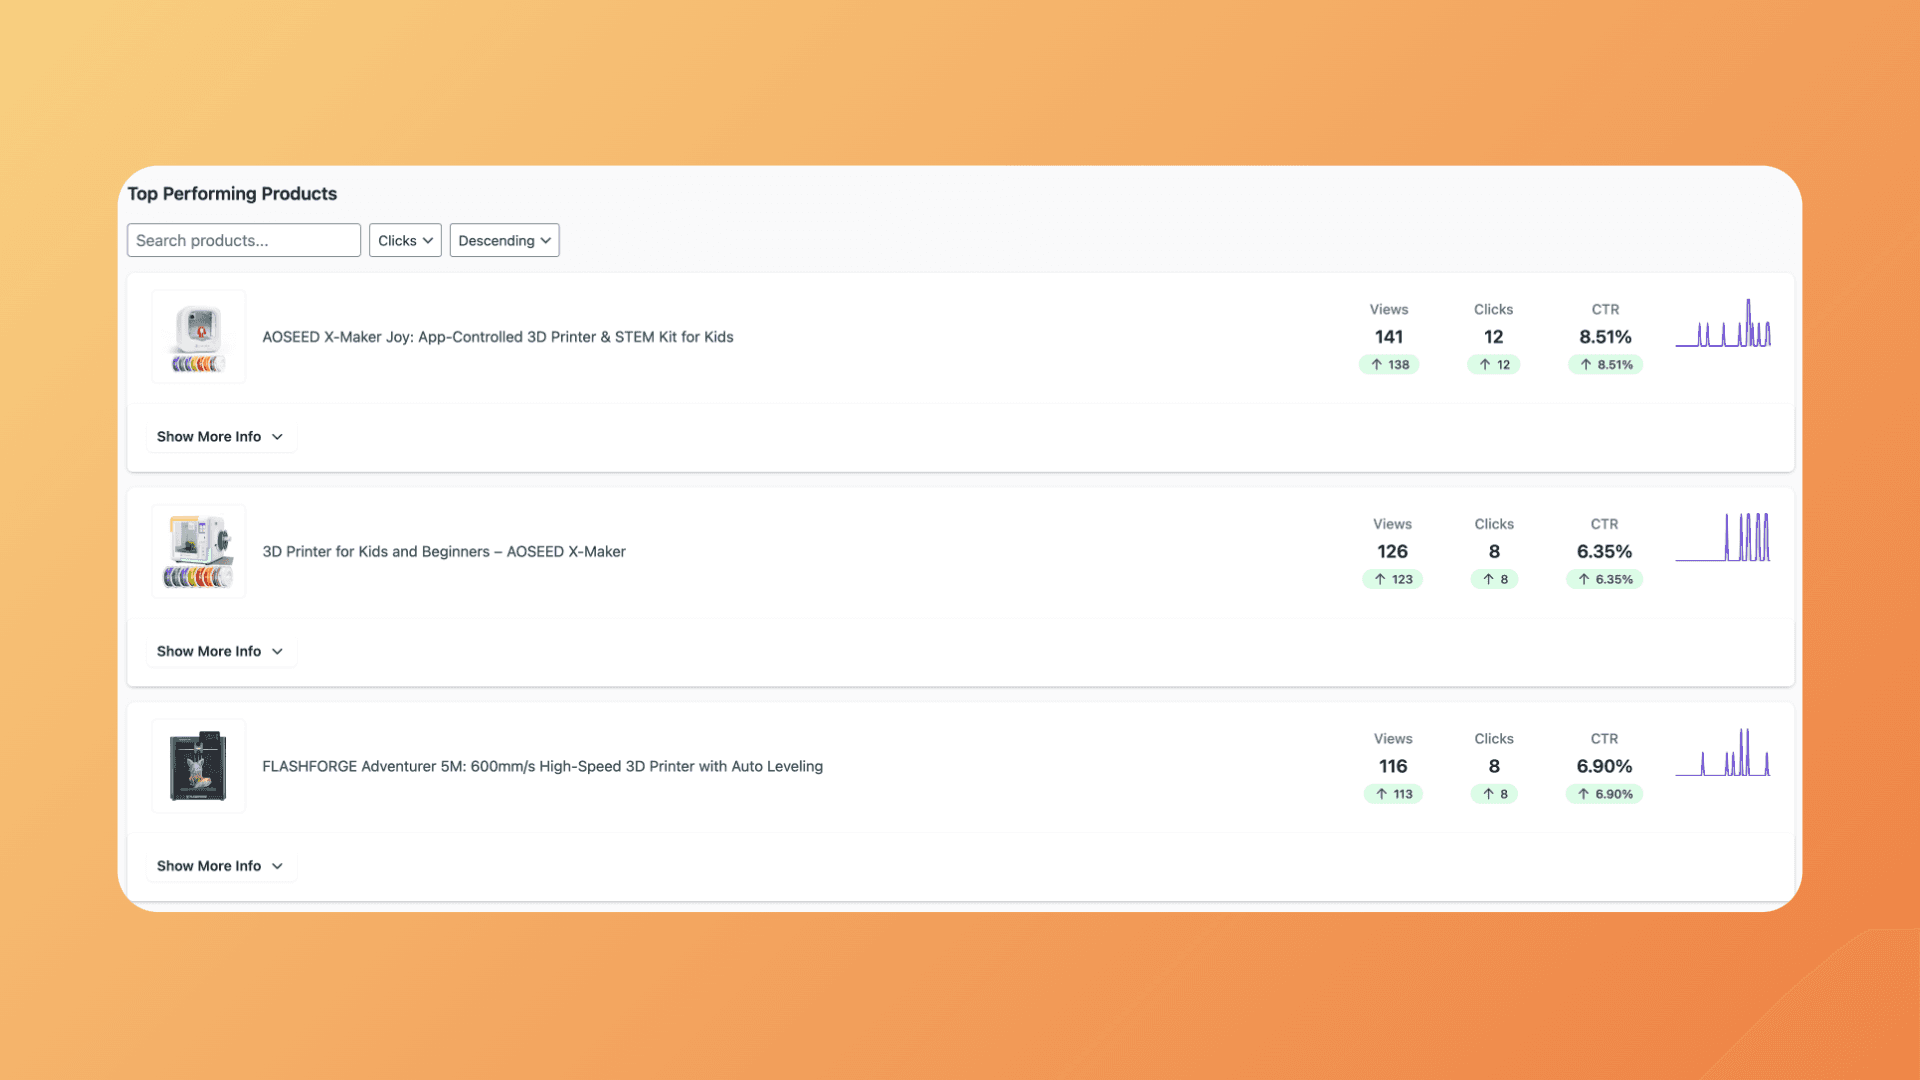Expand Show More Info for the FLASHFORGE printer

[220, 865]
